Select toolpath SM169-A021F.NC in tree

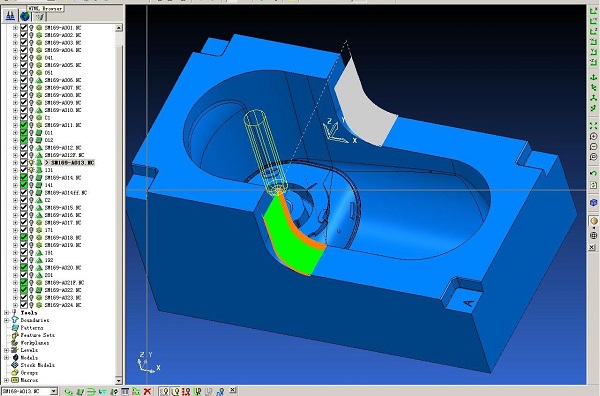(64, 282)
